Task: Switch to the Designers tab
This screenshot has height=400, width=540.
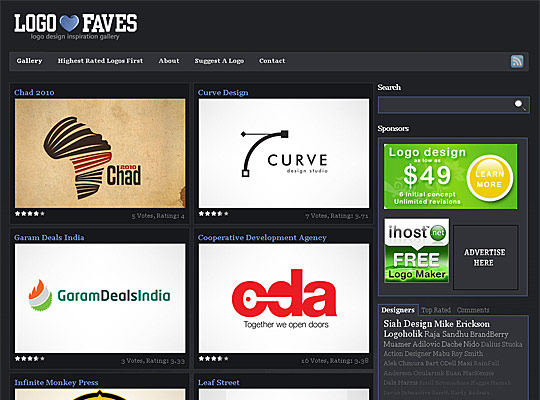Action: [x=398, y=310]
